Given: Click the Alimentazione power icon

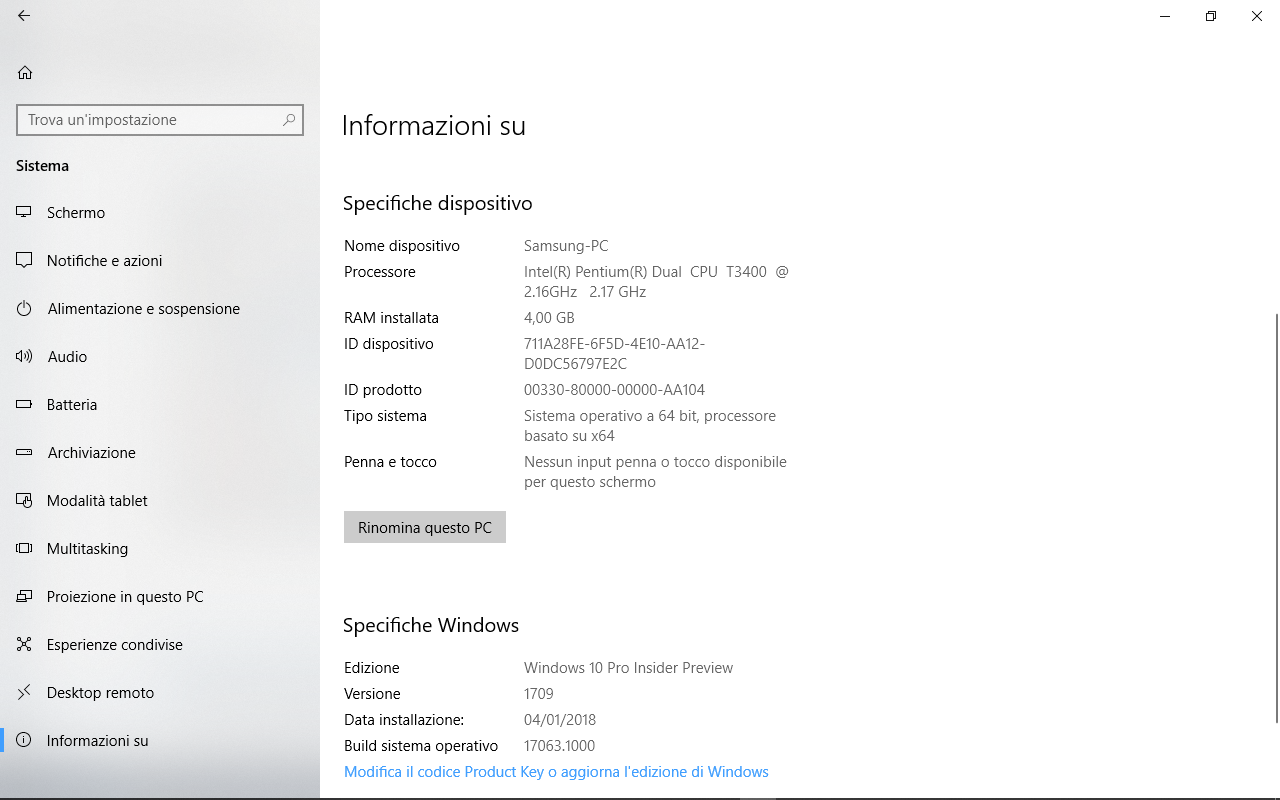Looking at the screenshot, I should tap(25, 308).
